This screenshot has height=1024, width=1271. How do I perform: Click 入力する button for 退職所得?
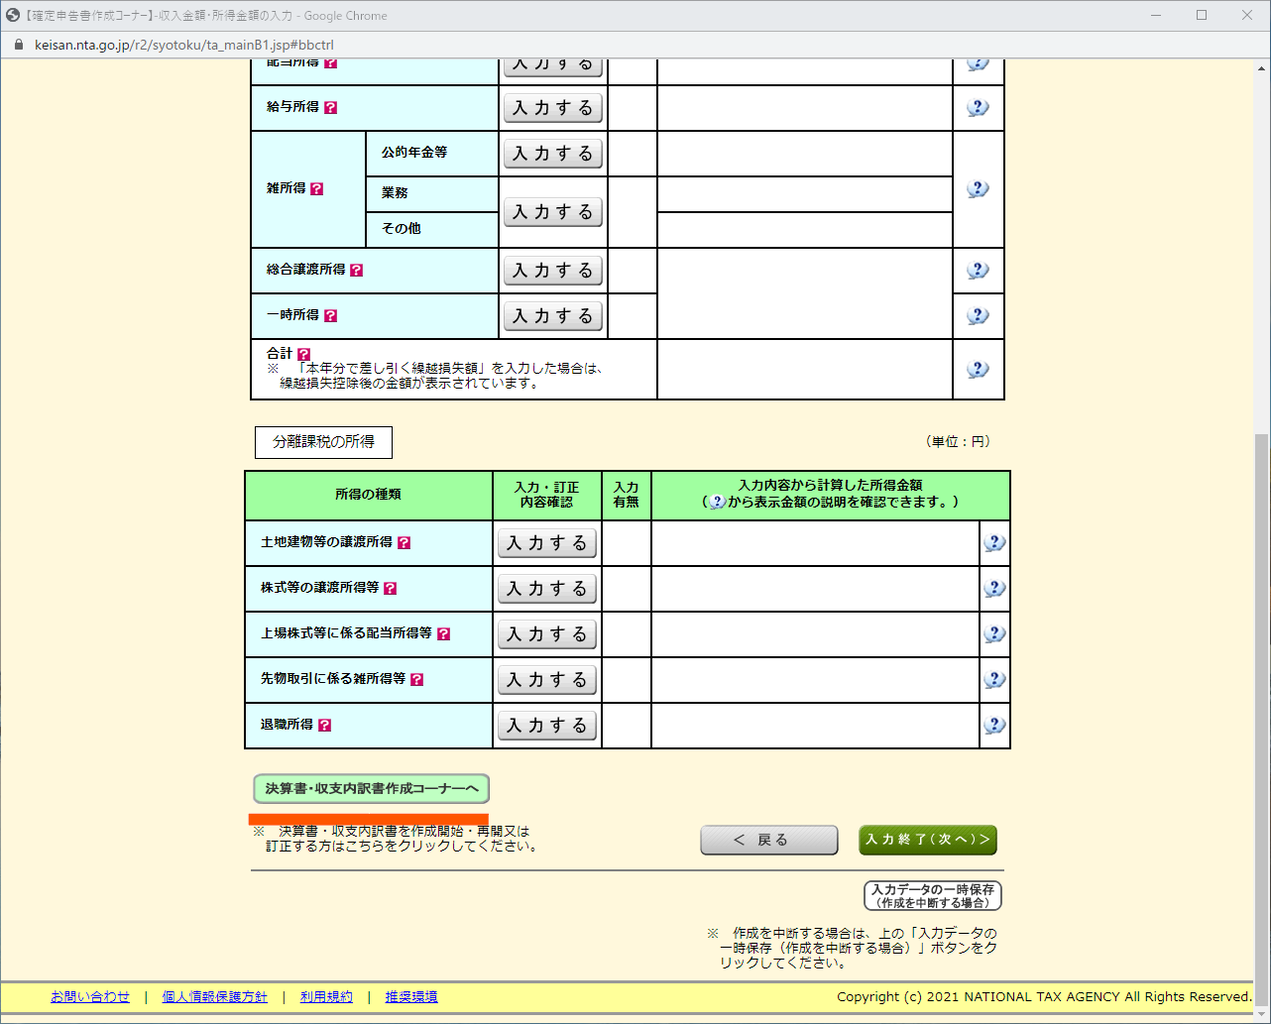point(547,725)
